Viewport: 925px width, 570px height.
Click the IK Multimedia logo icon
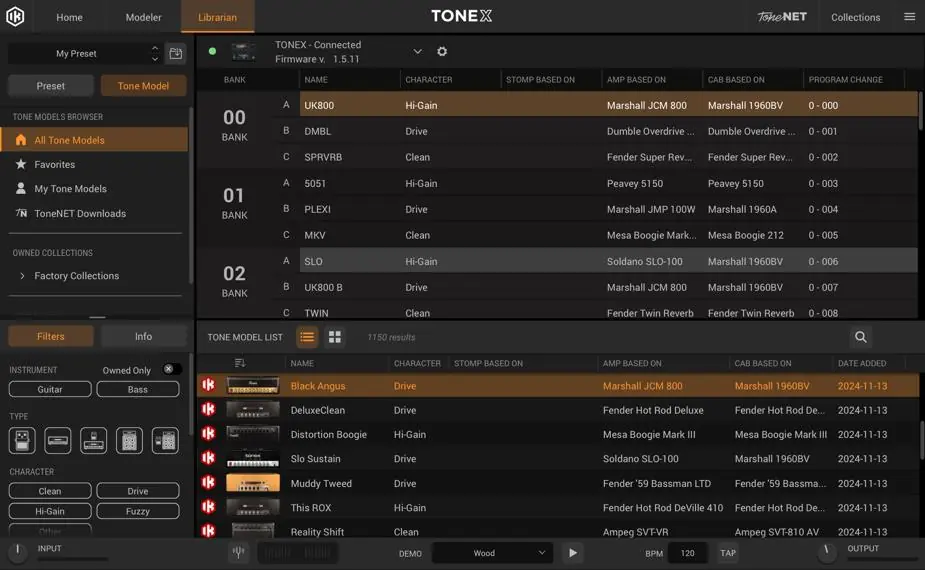(15, 17)
